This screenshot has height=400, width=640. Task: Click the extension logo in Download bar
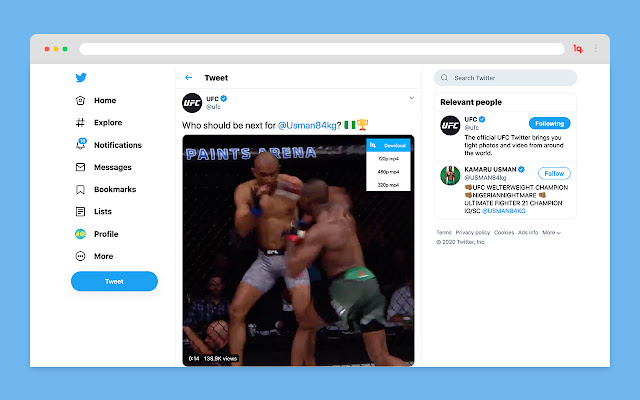pos(373,145)
